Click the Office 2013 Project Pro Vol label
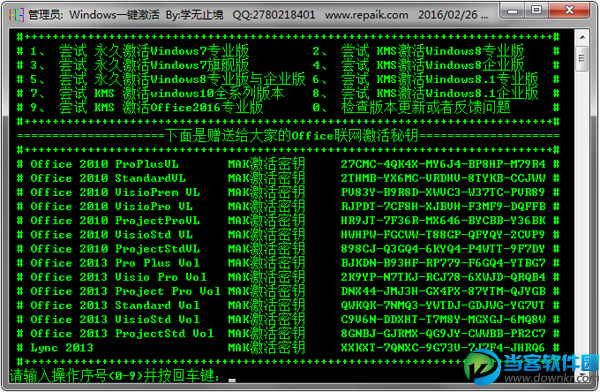Screen dimensions: 600x392 tap(126, 292)
